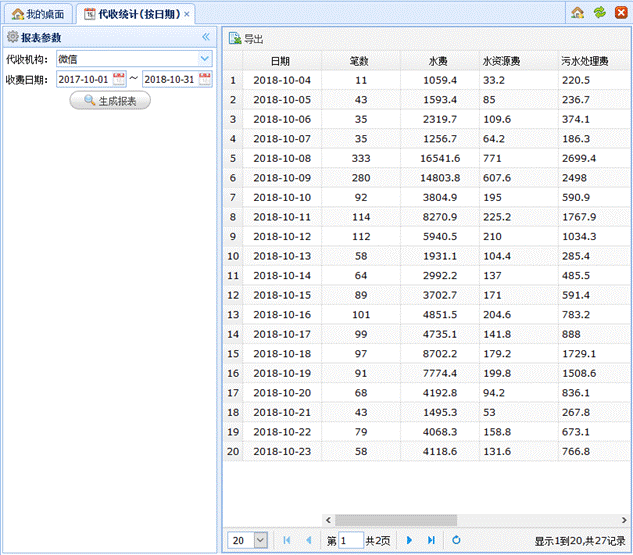Click the 笔数 column header
Viewport: 633px width, 555px height.
[361, 61]
